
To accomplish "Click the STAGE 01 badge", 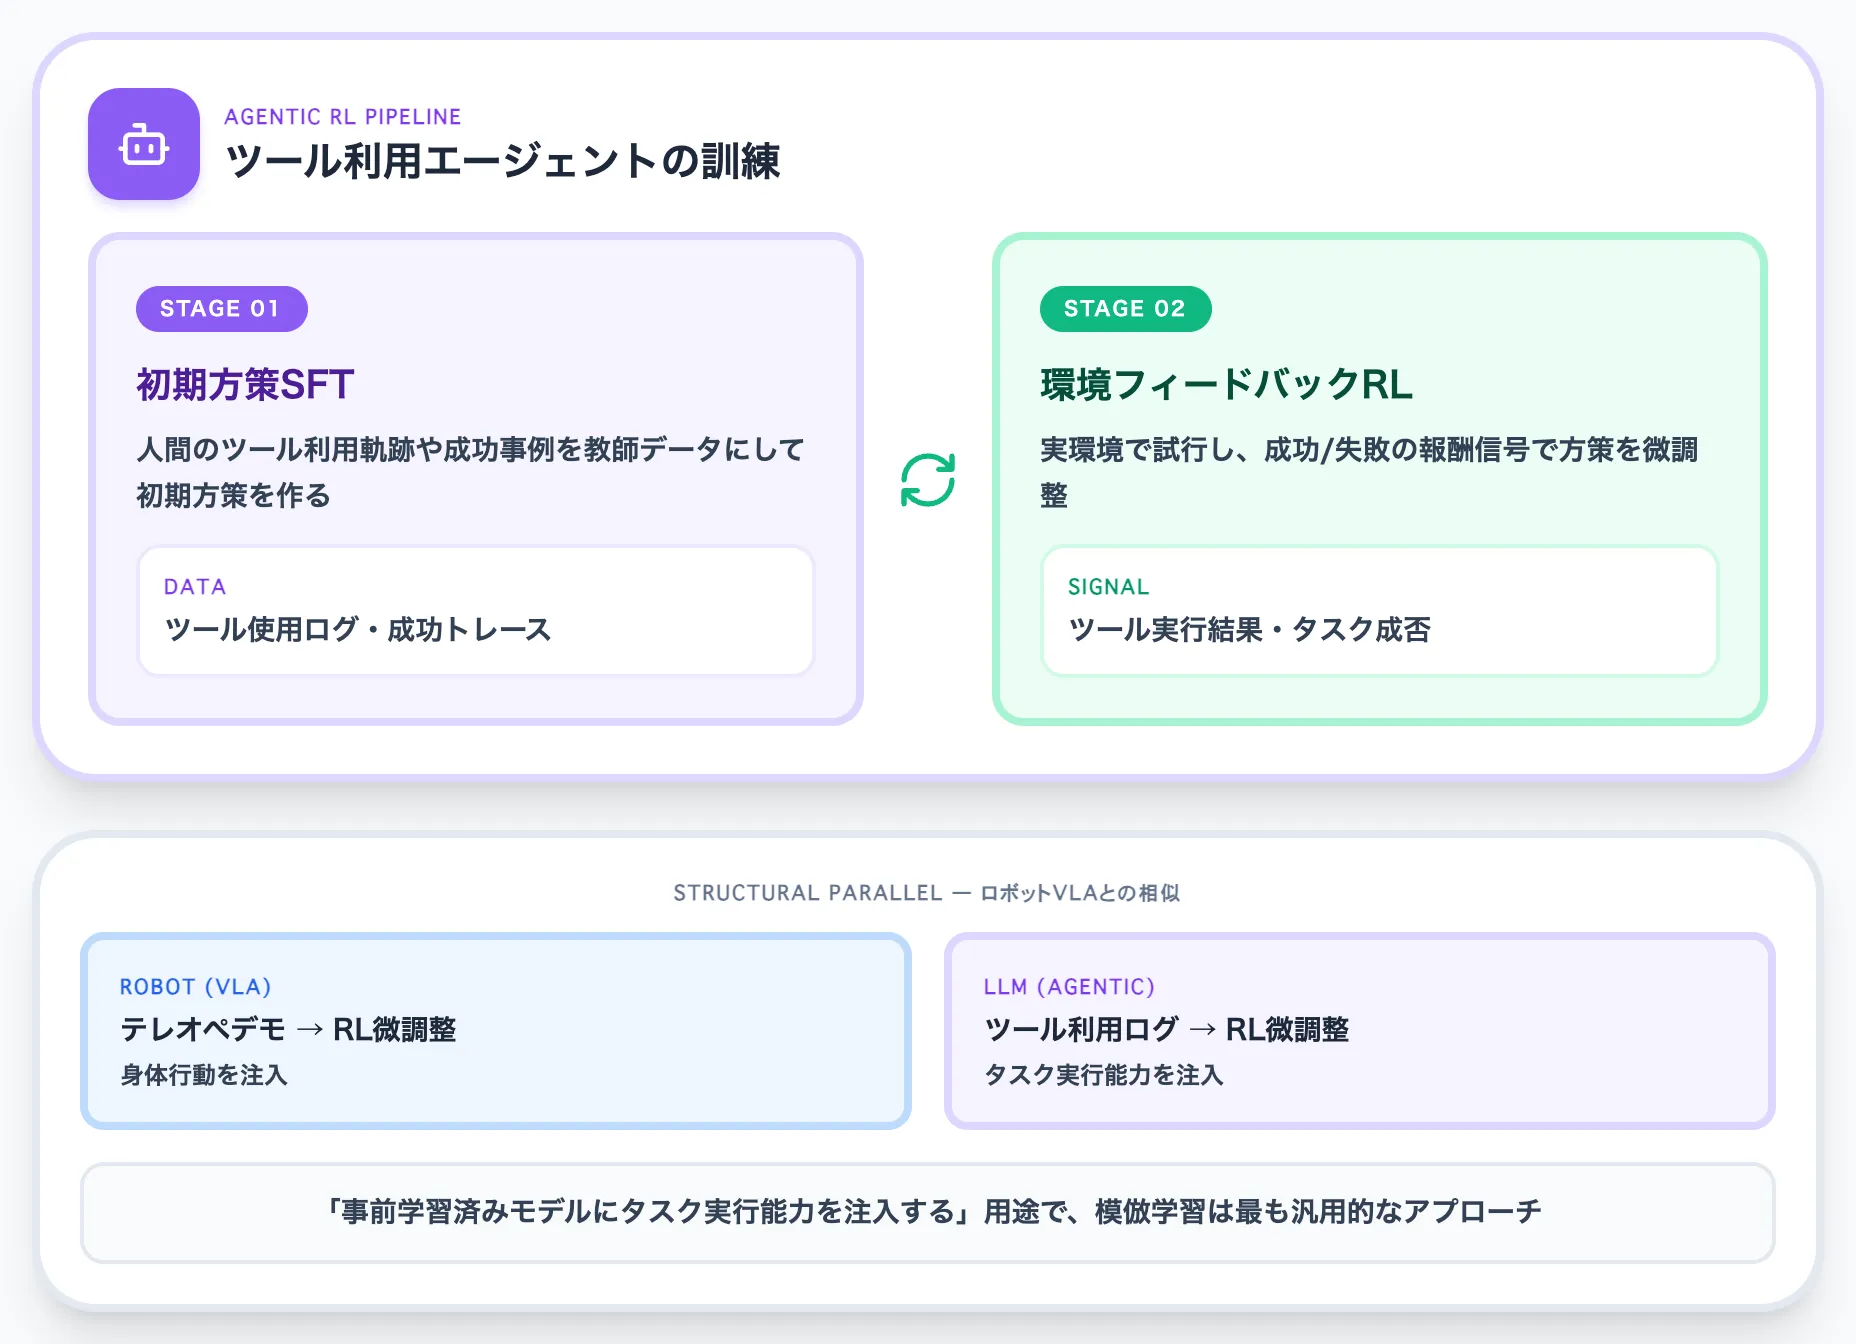I will pyautogui.click(x=221, y=308).
